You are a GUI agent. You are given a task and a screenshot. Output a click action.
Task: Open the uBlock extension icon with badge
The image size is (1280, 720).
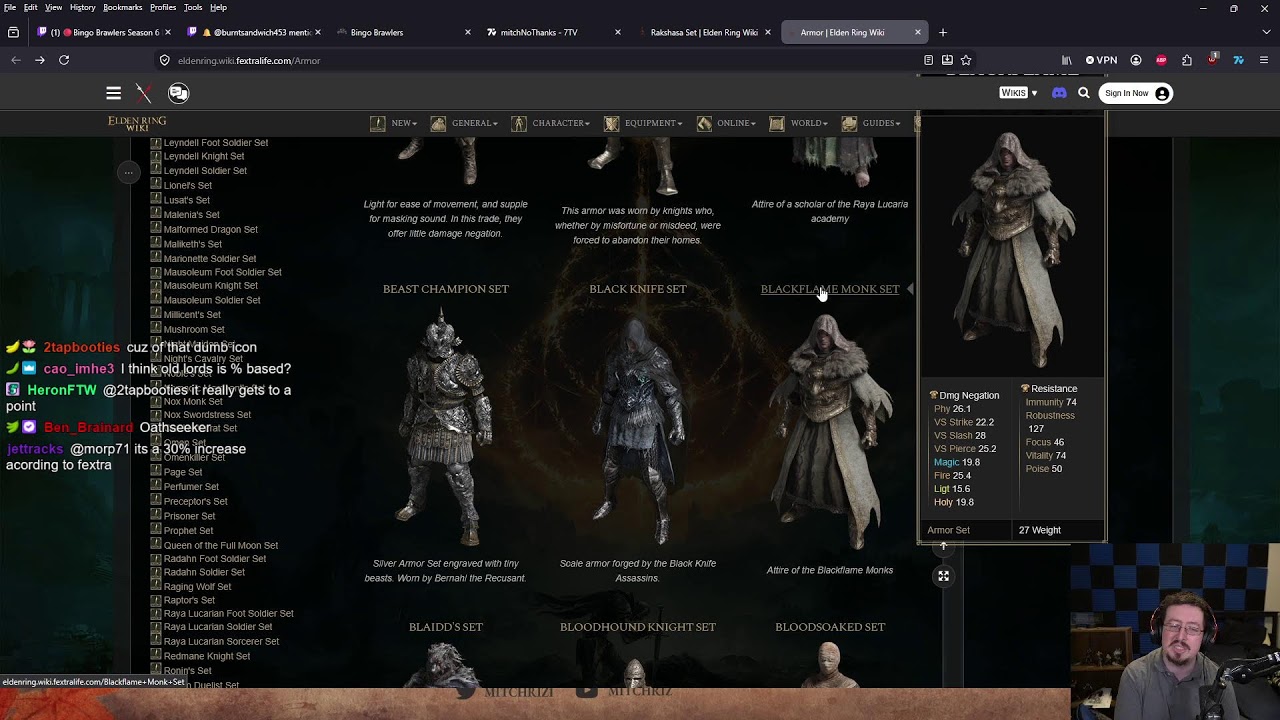click(x=1213, y=60)
